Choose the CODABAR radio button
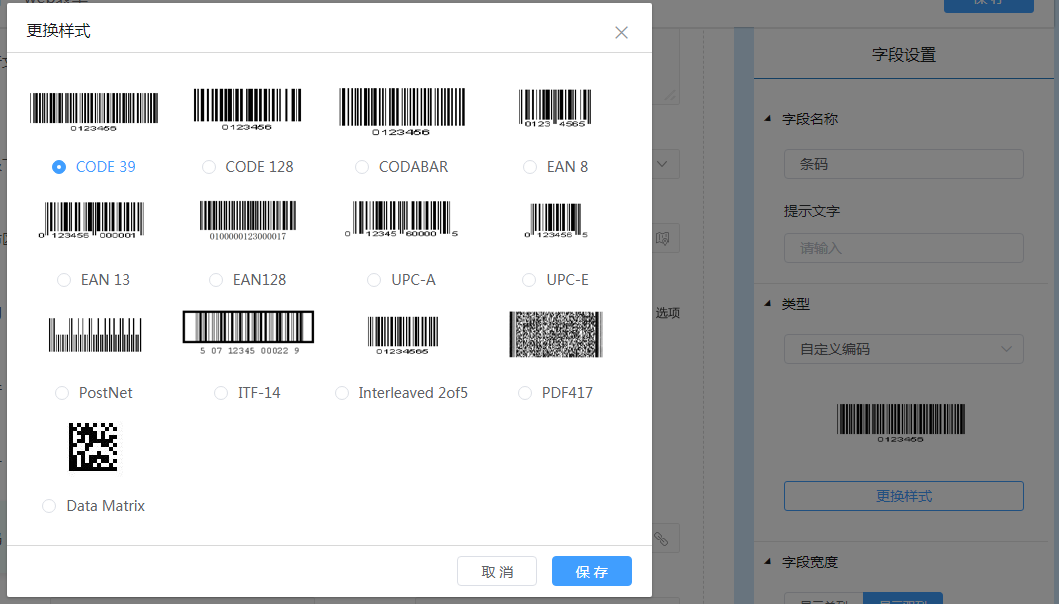 [x=362, y=167]
